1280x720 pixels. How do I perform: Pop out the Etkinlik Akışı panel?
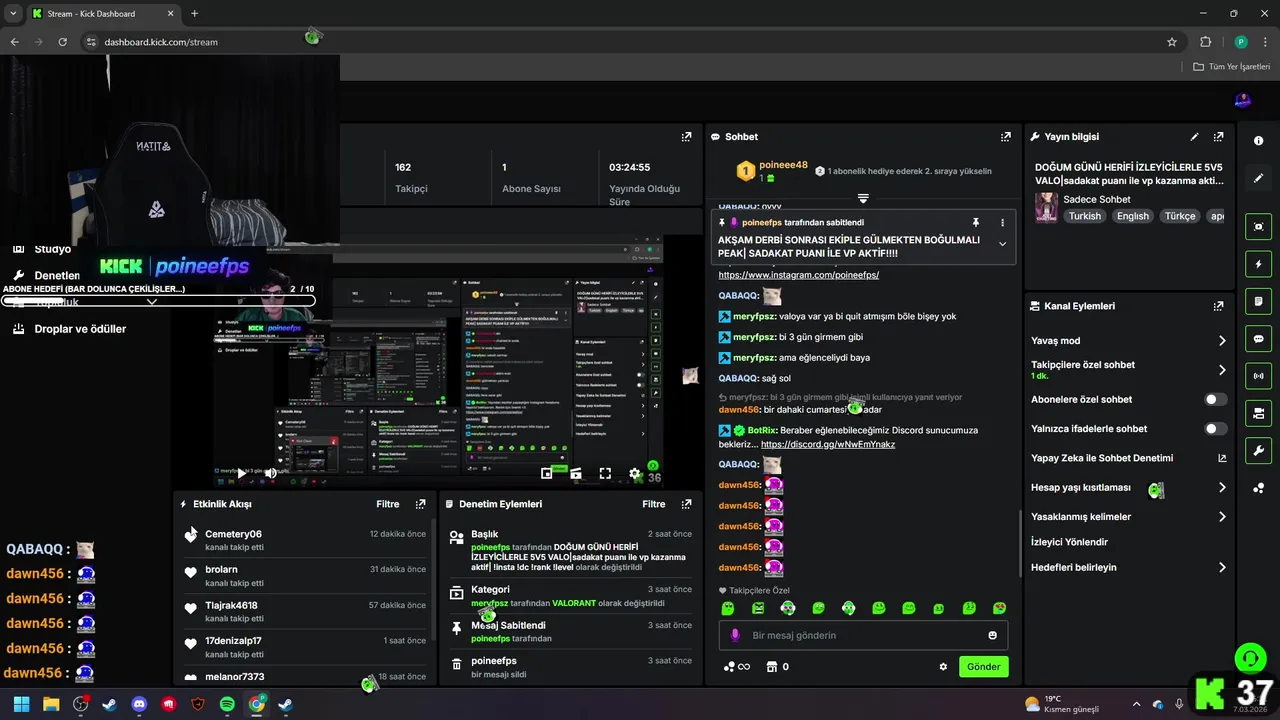(x=420, y=504)
